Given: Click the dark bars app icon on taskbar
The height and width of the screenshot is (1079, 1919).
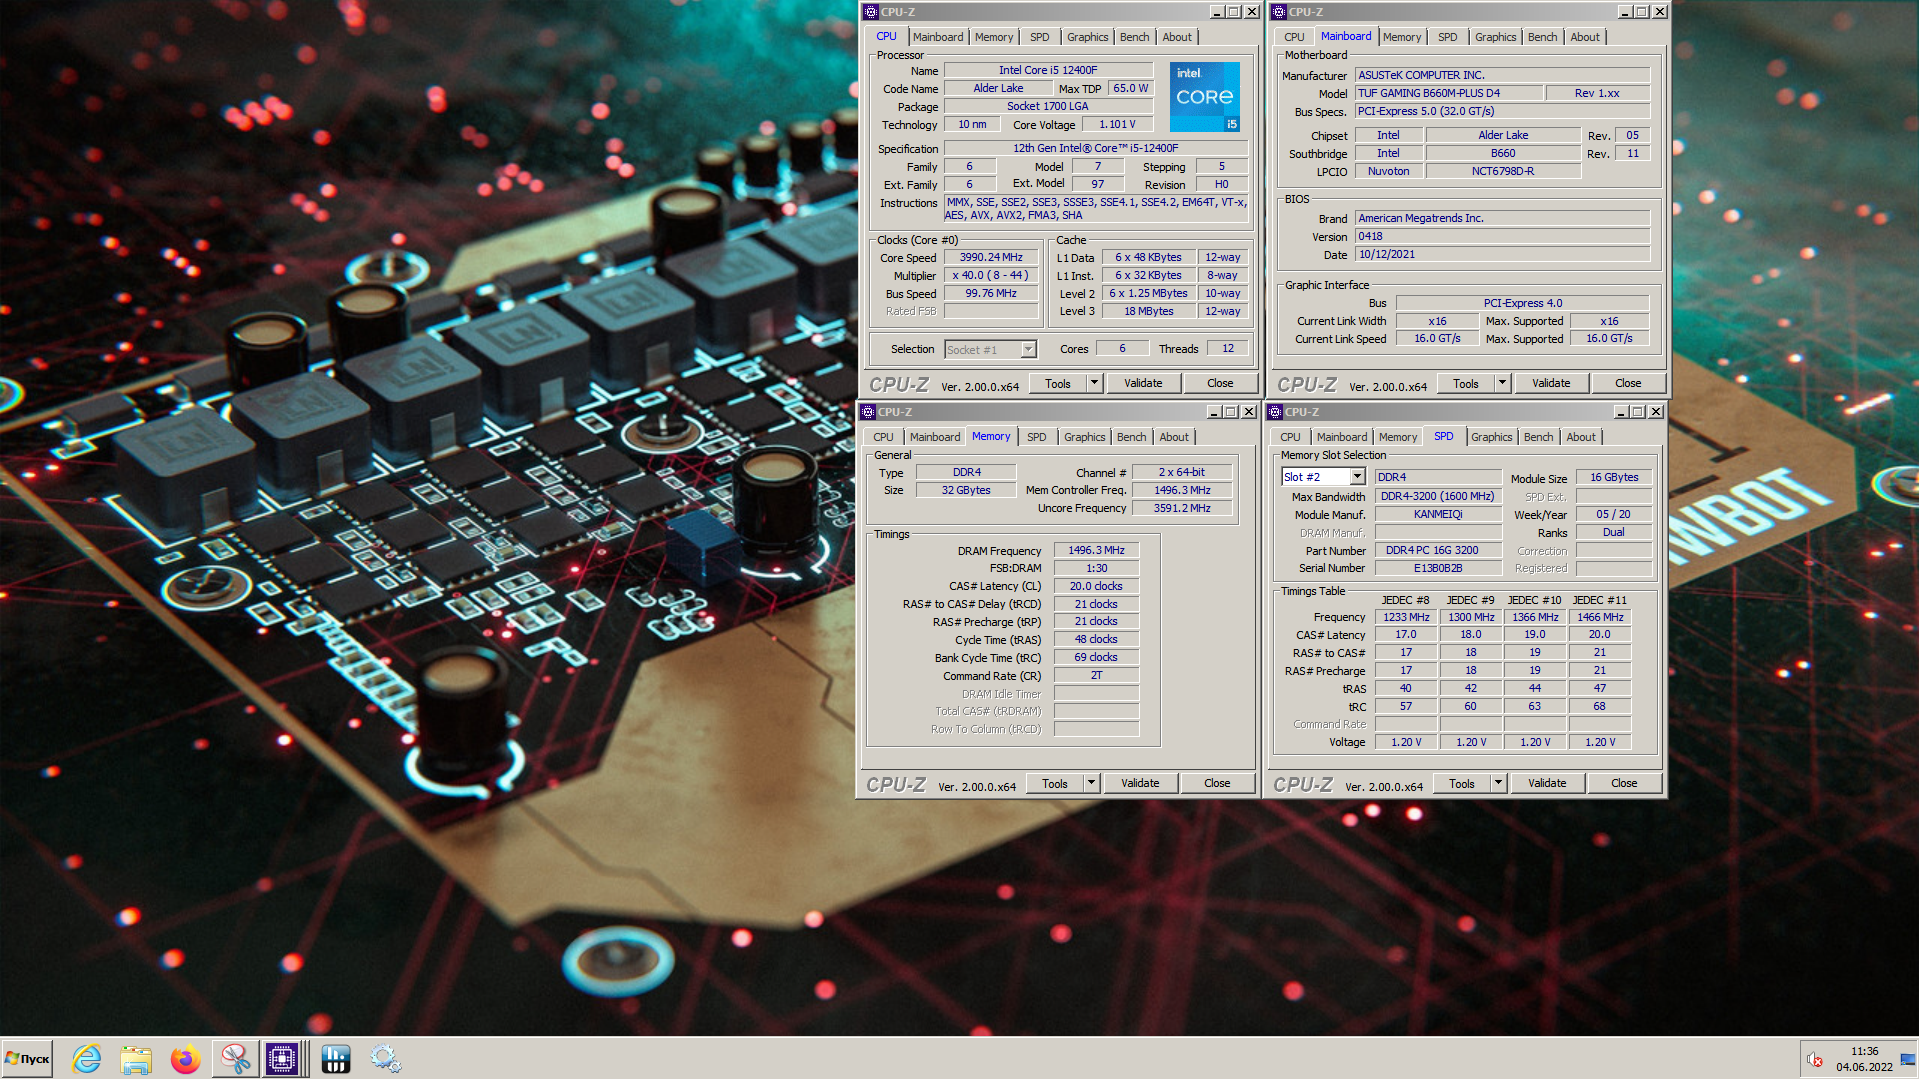Looking at the screenshot, I should [x=336, y=1059].
